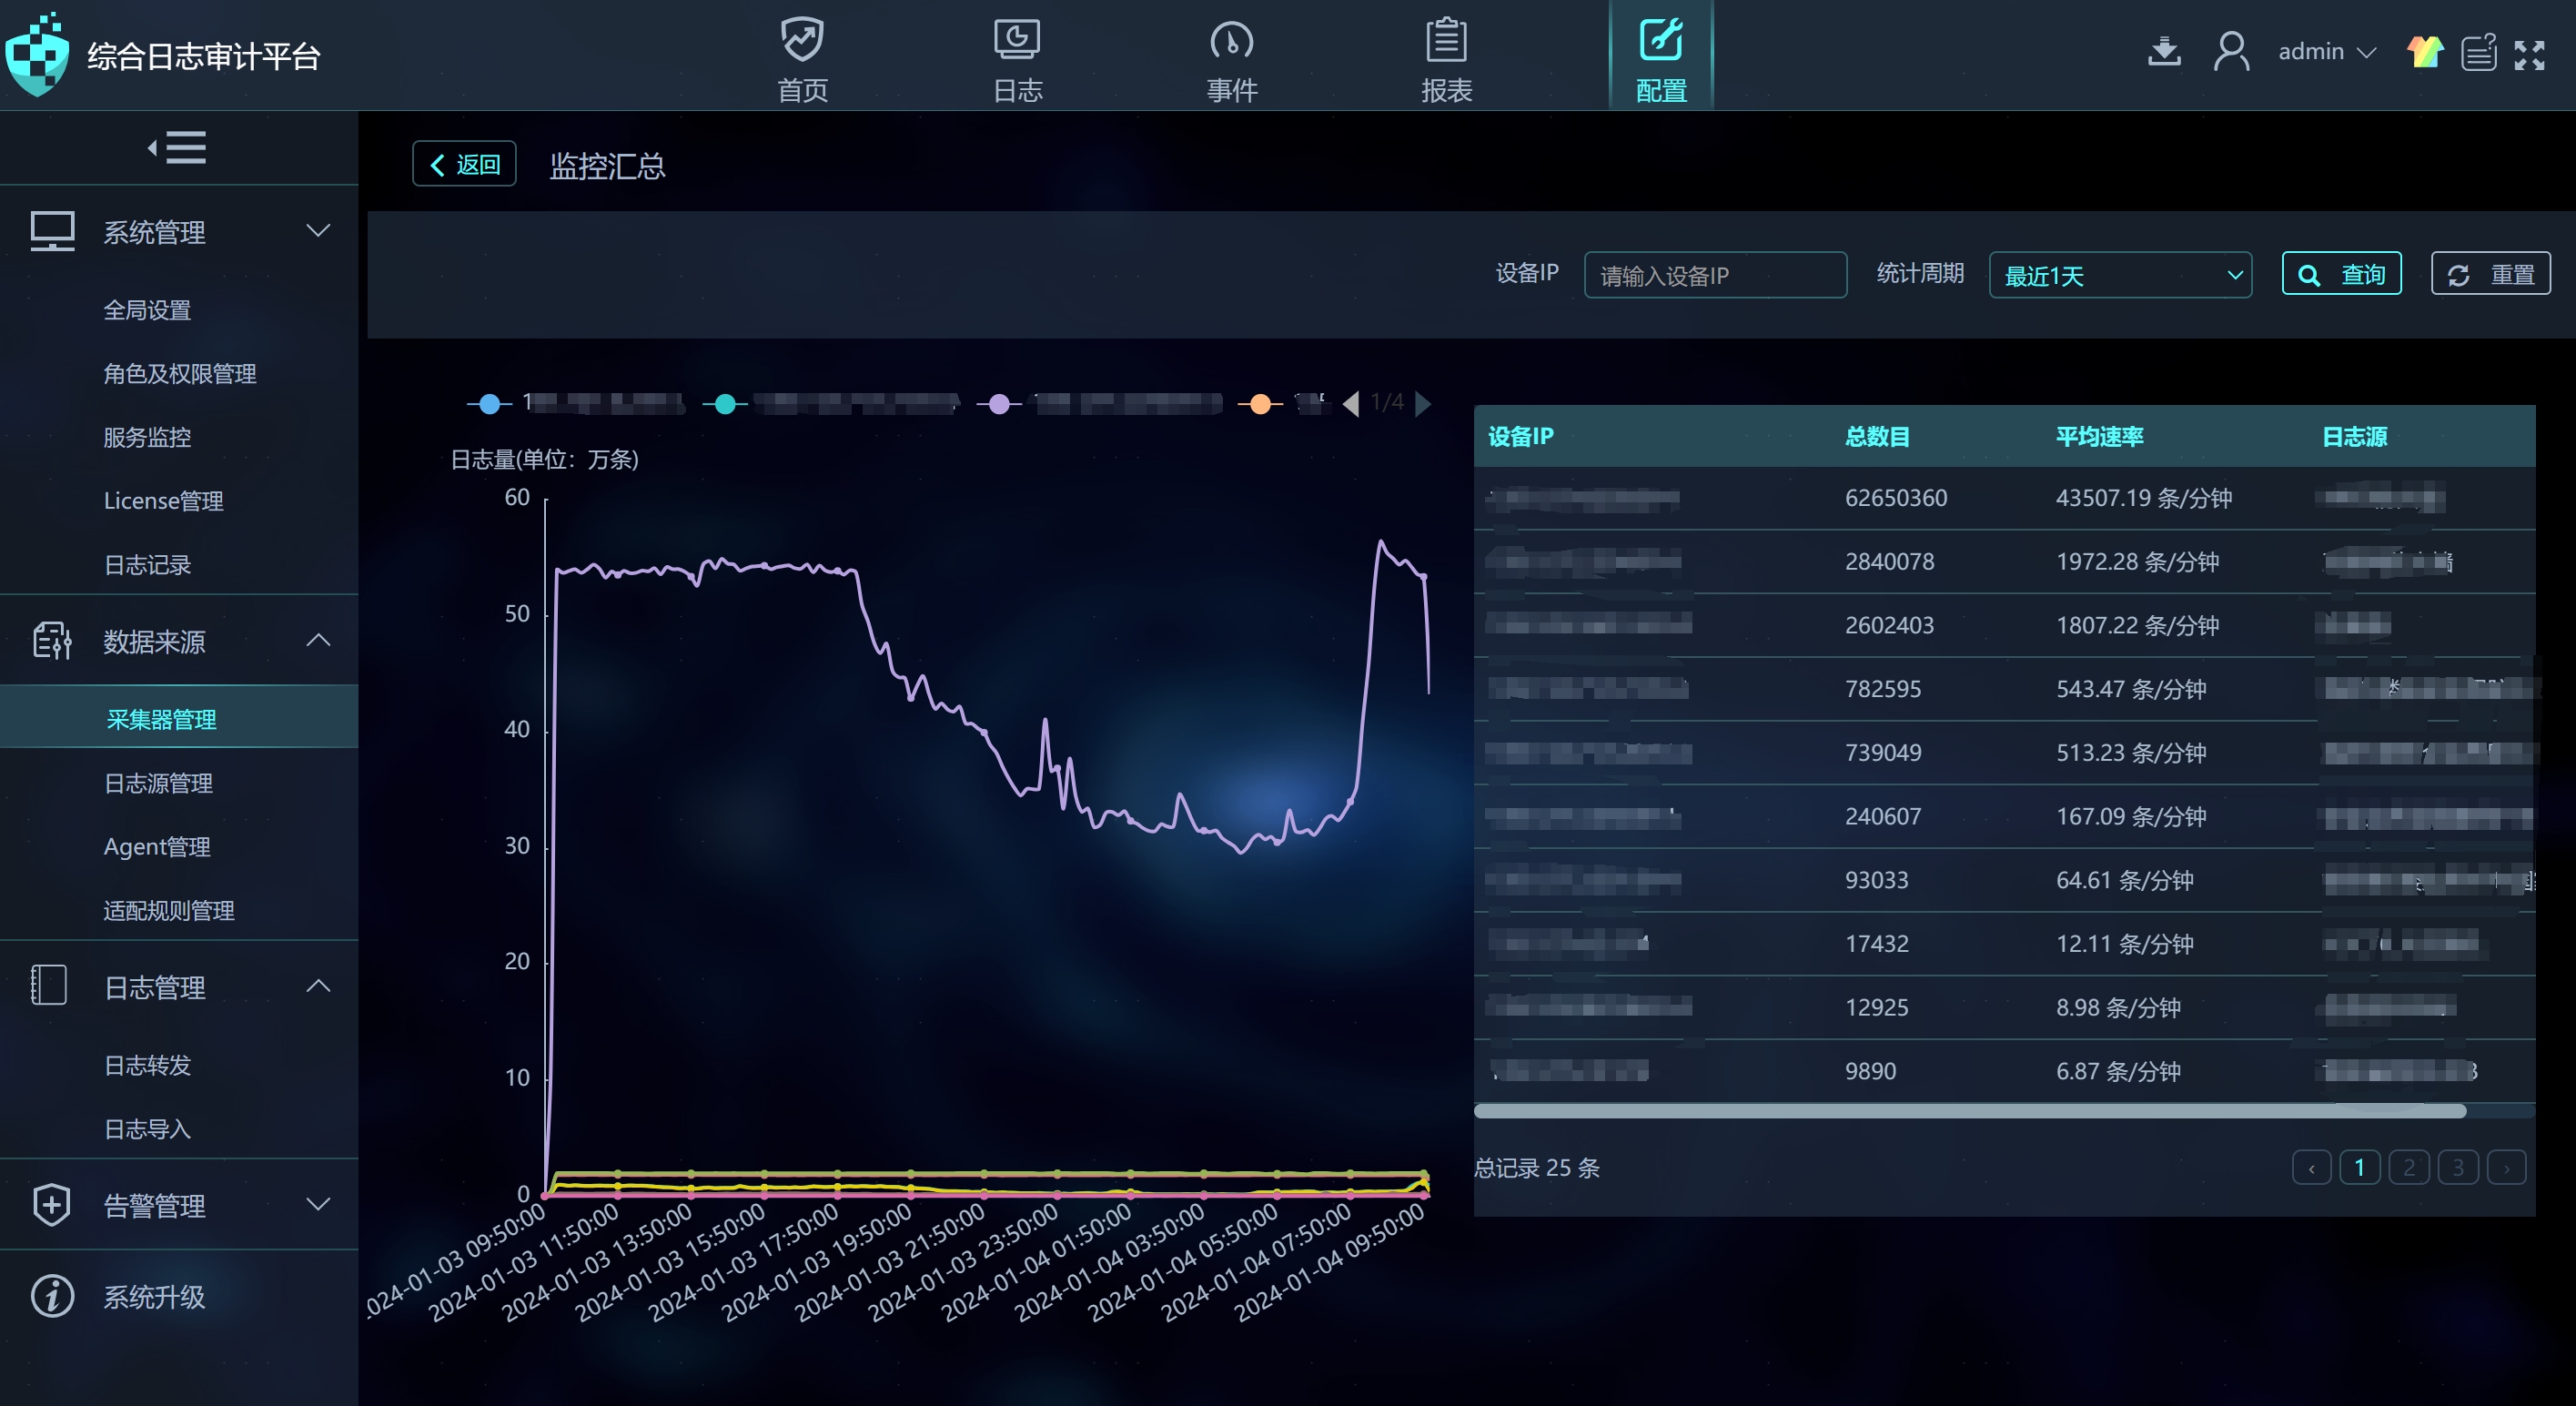The width and height of the screenshot is (2576, 1406).
Task: Click the theme shirt icon
Action: [x=2424, y=51]
